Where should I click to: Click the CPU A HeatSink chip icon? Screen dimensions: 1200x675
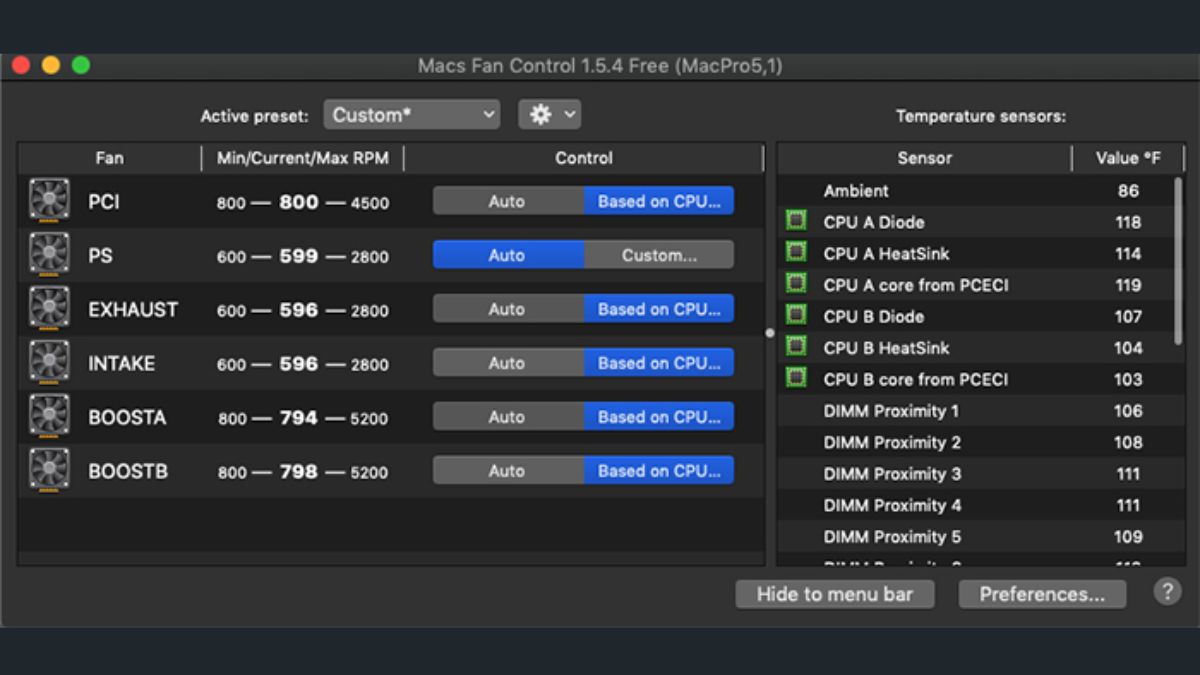(x=796, y=252)
